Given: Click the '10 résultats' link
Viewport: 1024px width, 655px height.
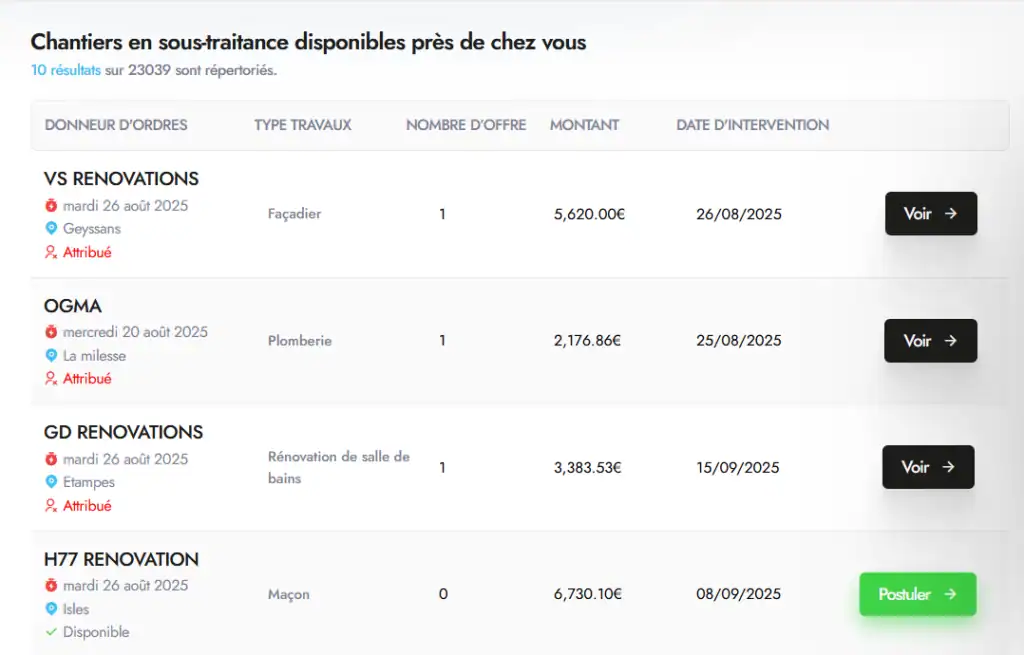Looking at the screenshot, I should pos(66,71).
